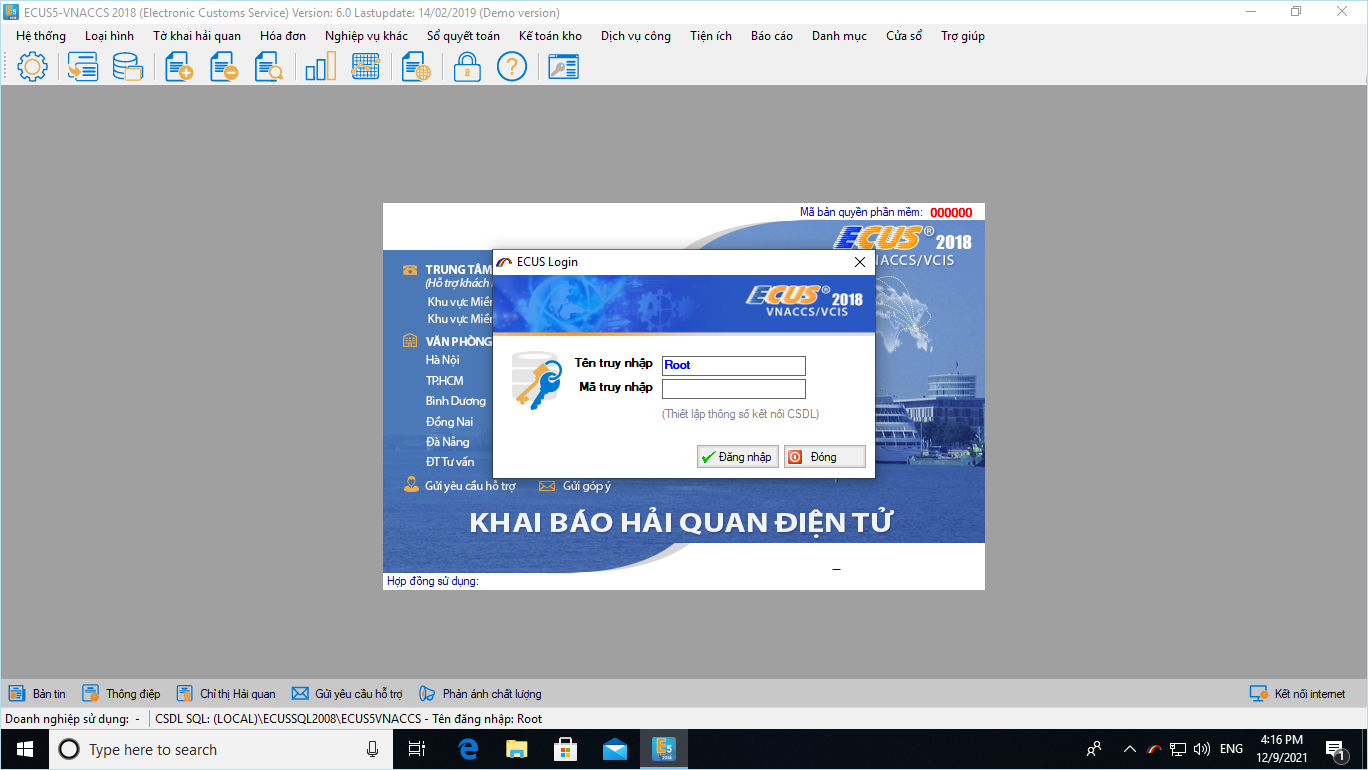The height and width of the screenshot is (770, 1368).
Task: Open Microsoft Edge from the taskbar
Action: tap(468, 749)
